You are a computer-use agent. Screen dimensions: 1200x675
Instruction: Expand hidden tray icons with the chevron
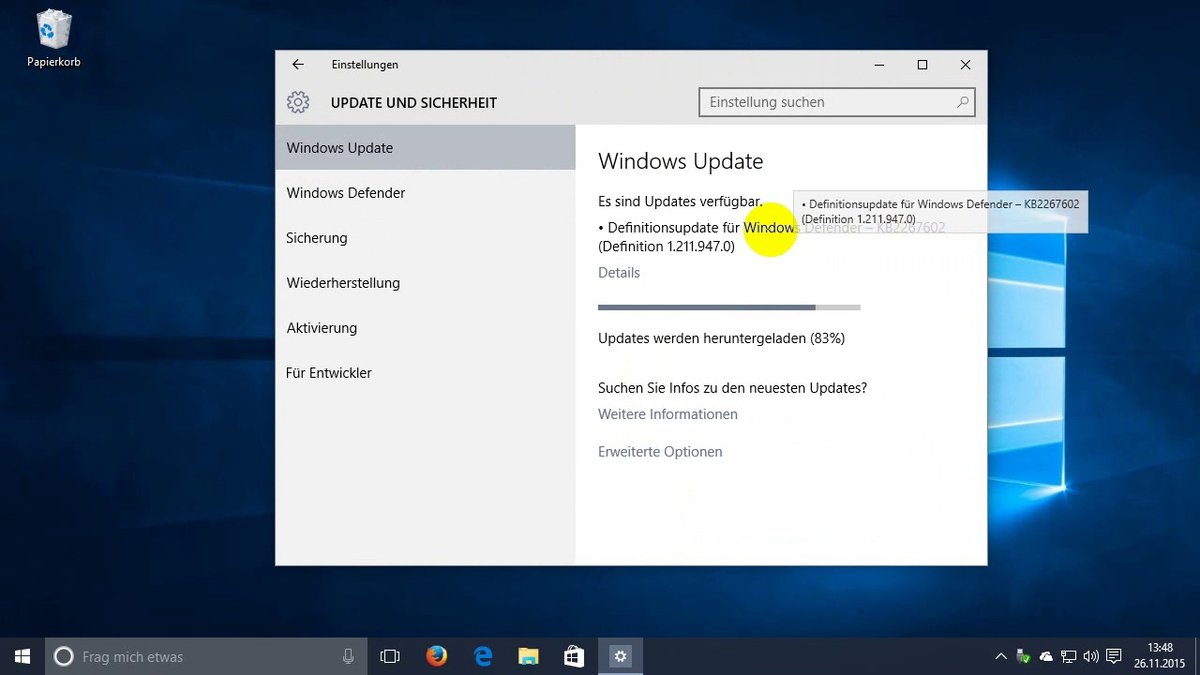[x=1000, y=656]
